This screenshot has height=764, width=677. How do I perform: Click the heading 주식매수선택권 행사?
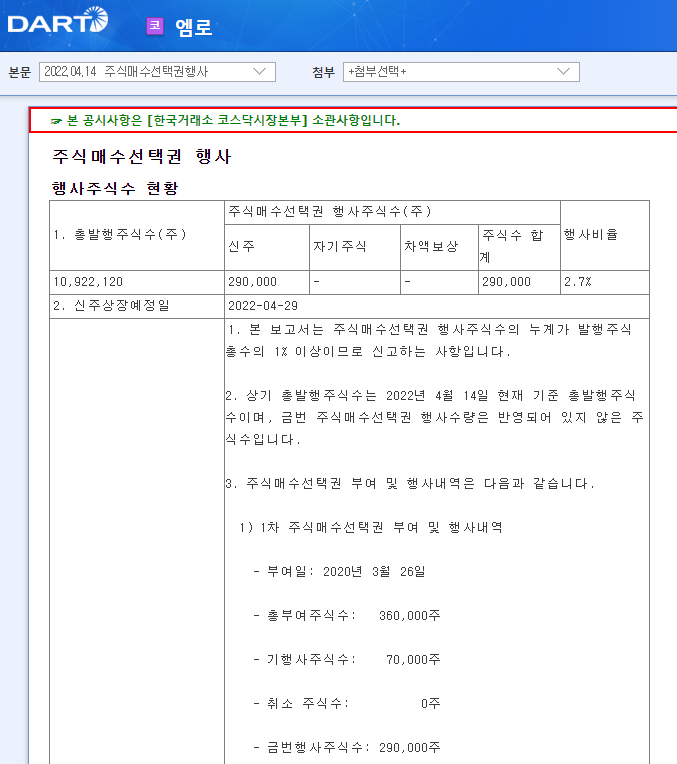[142, 156]
